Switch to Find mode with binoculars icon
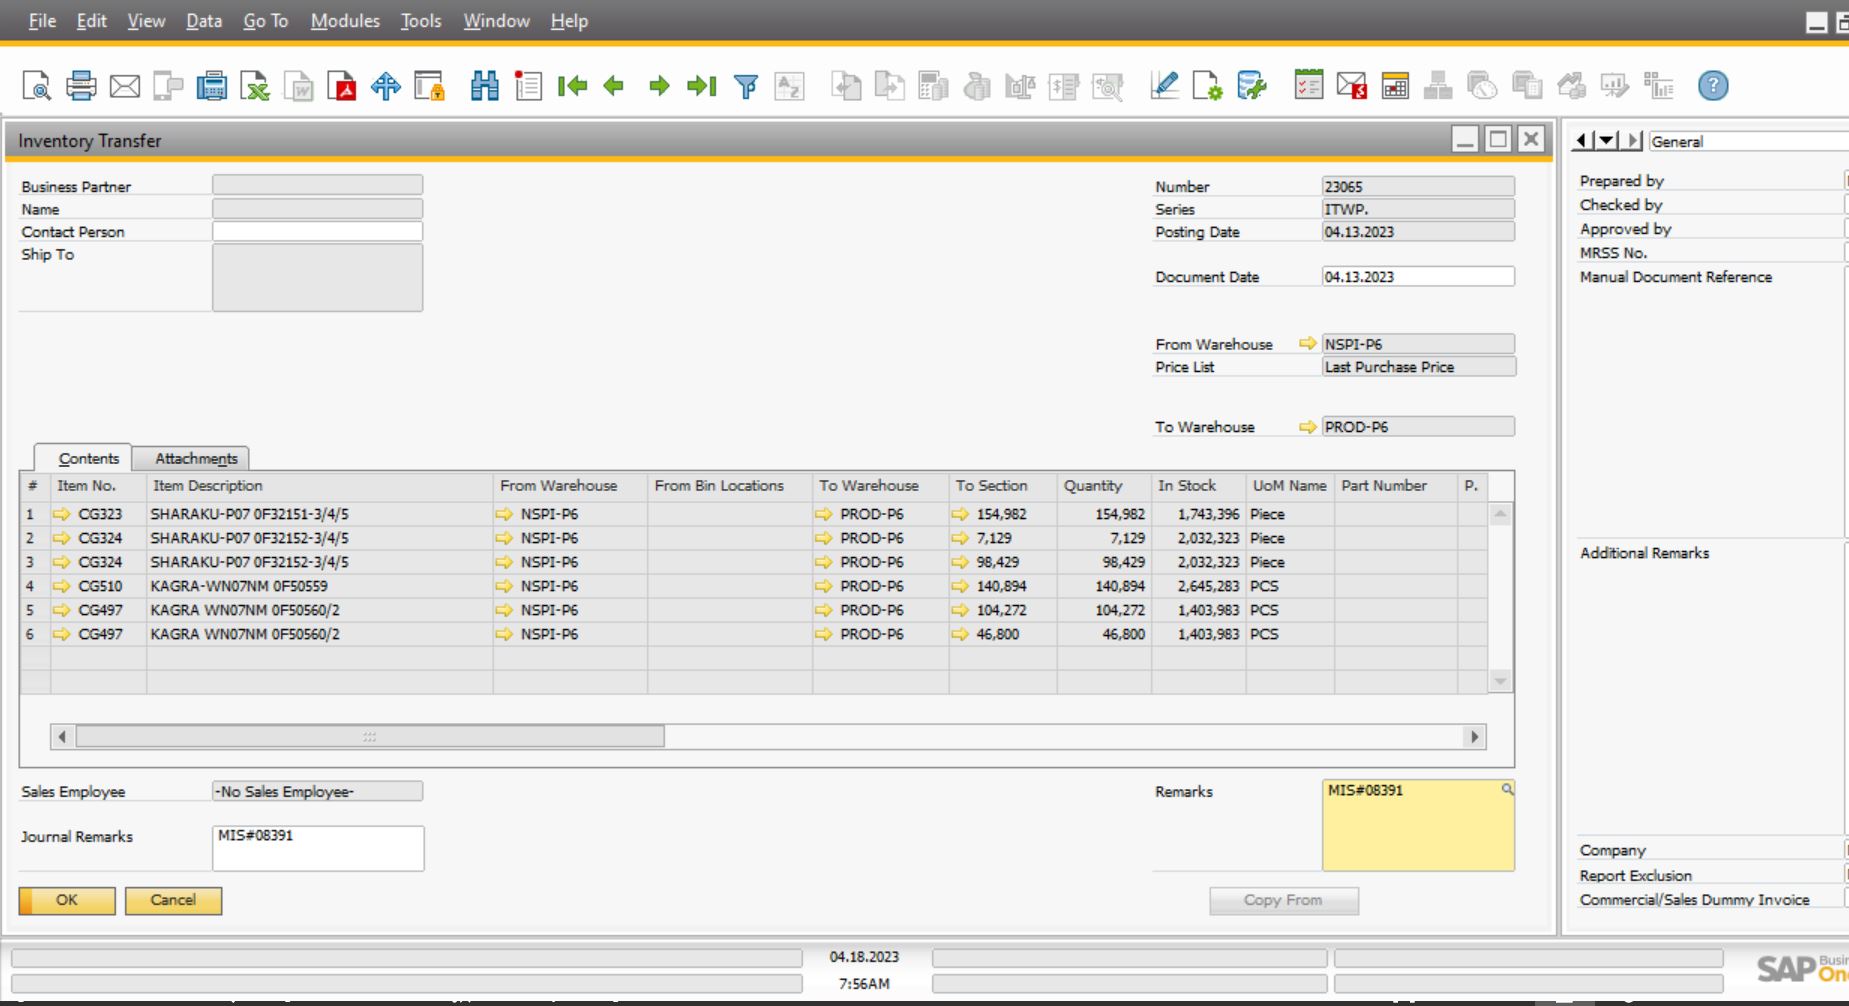The image size is (1849, 1006). 485,86
